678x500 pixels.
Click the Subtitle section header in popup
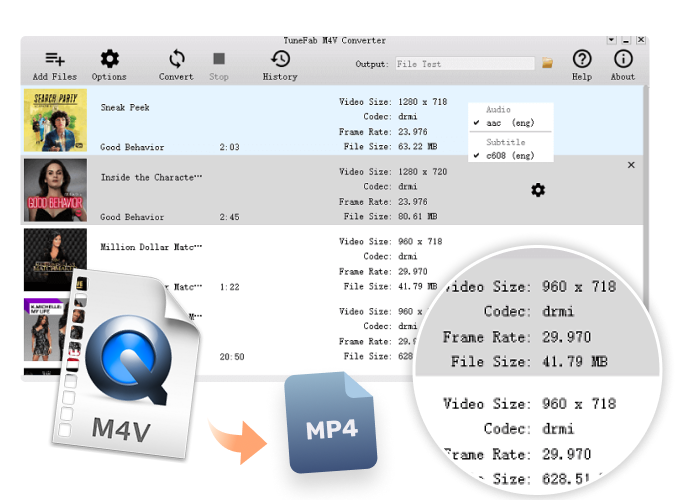[506, 142]
